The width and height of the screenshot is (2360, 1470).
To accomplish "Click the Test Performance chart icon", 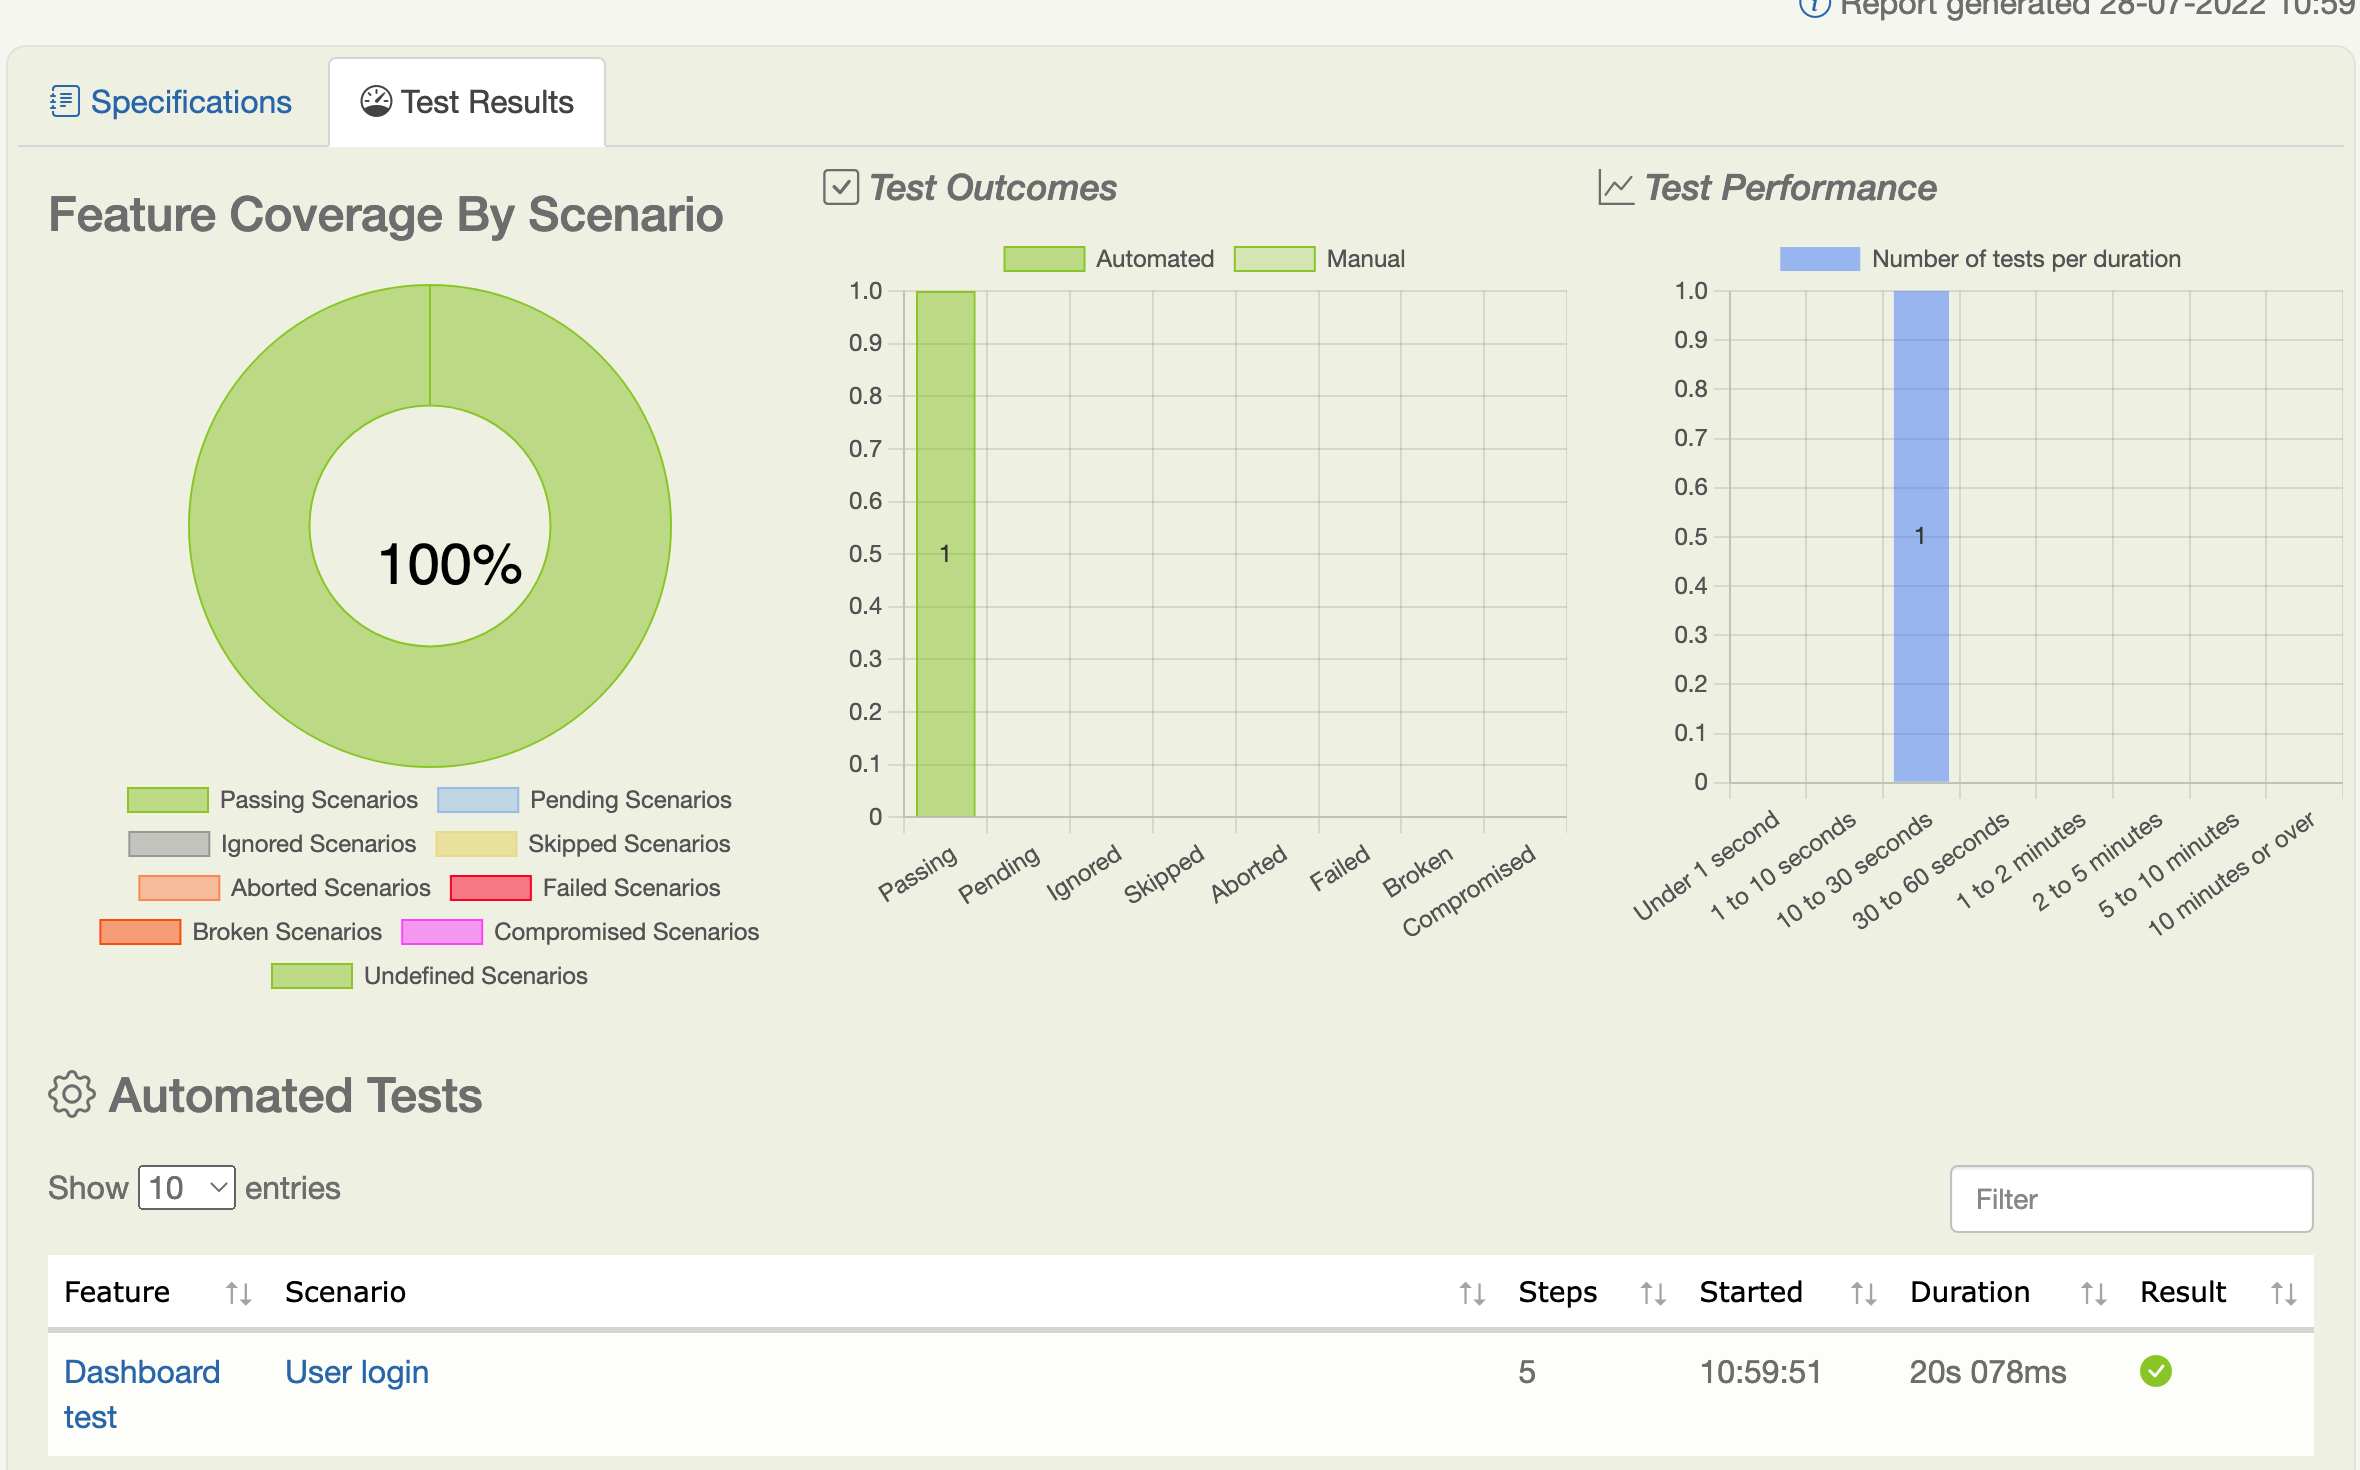I will point(1615,187).
